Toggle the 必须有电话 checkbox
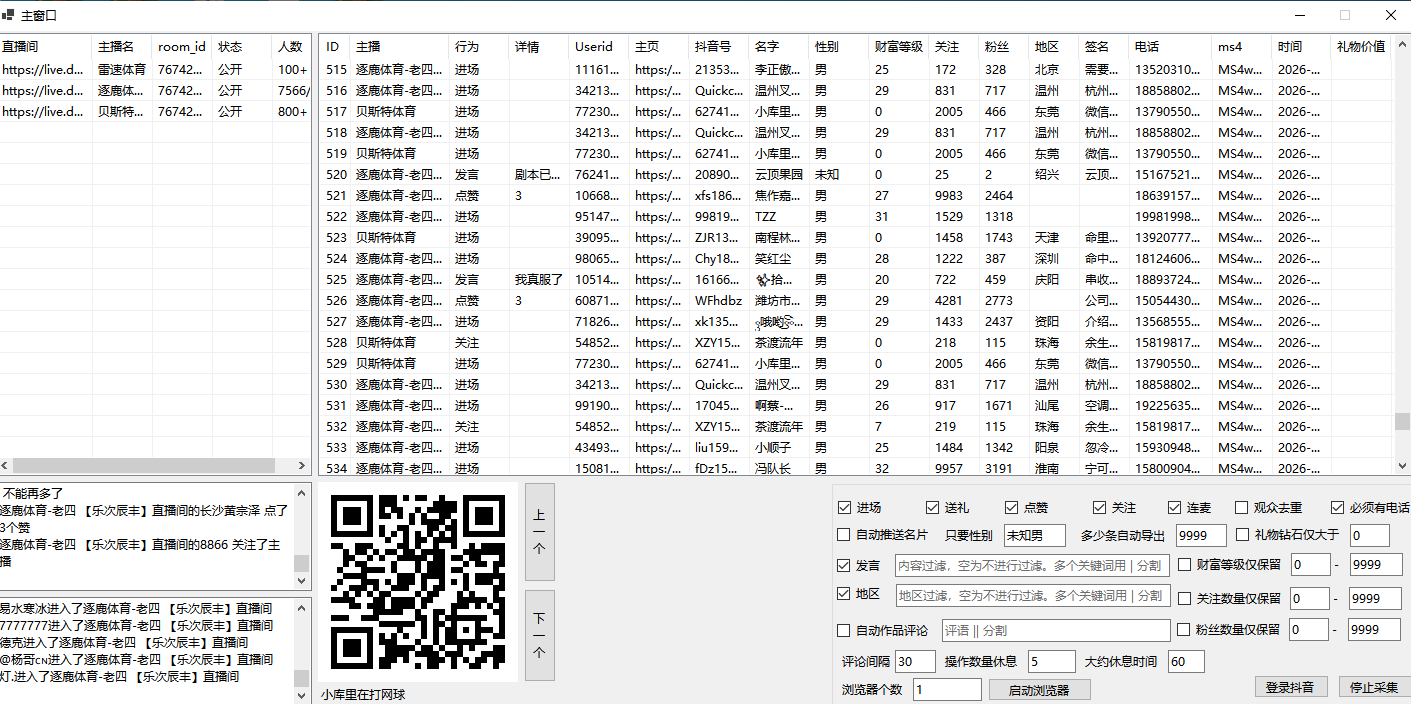The image size is (1411, 704). coord(1337,508)
